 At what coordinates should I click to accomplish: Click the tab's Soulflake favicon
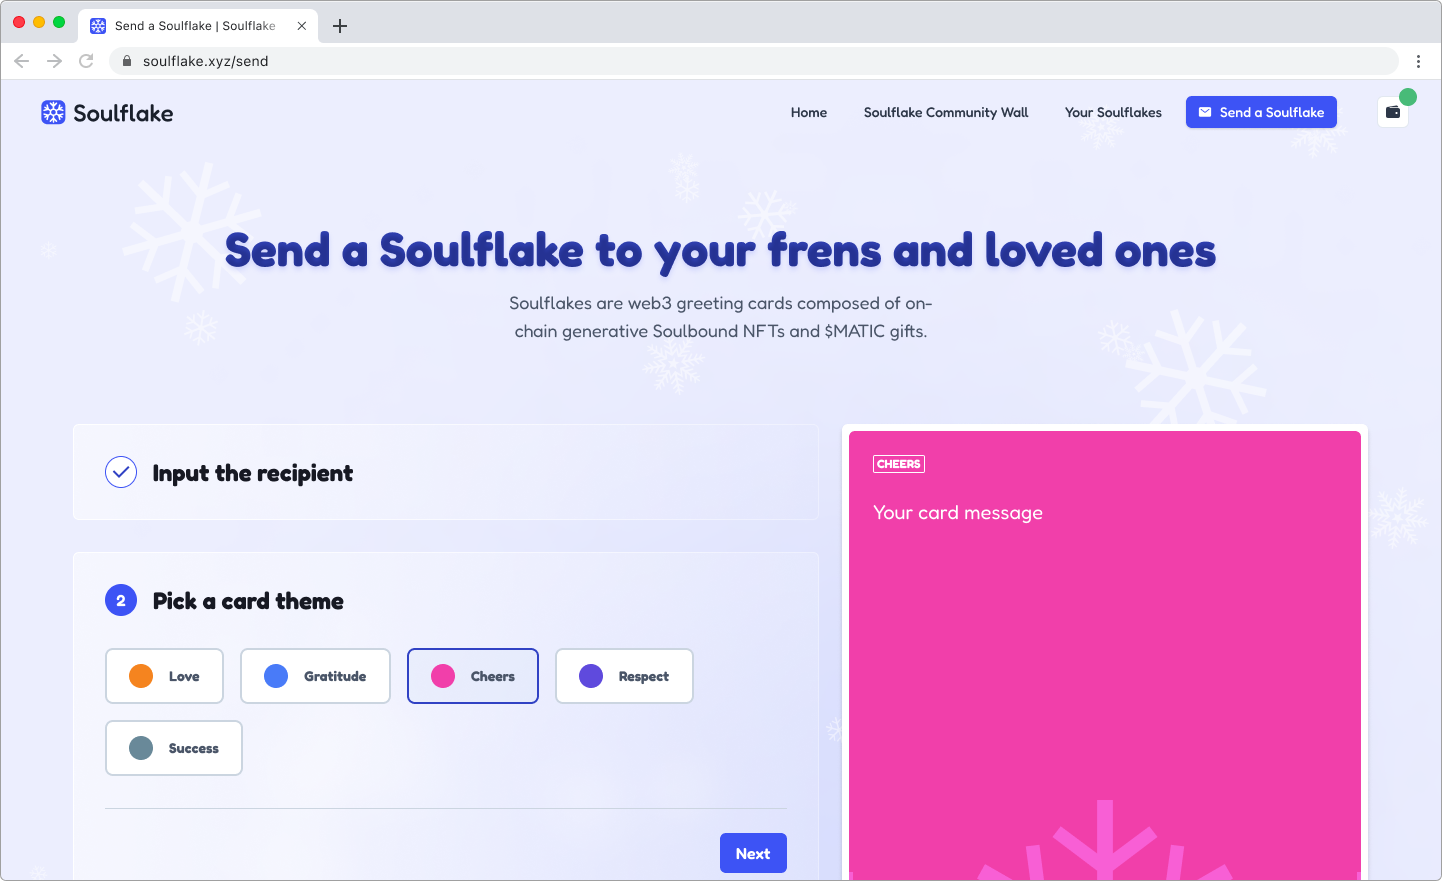point(98,26)
